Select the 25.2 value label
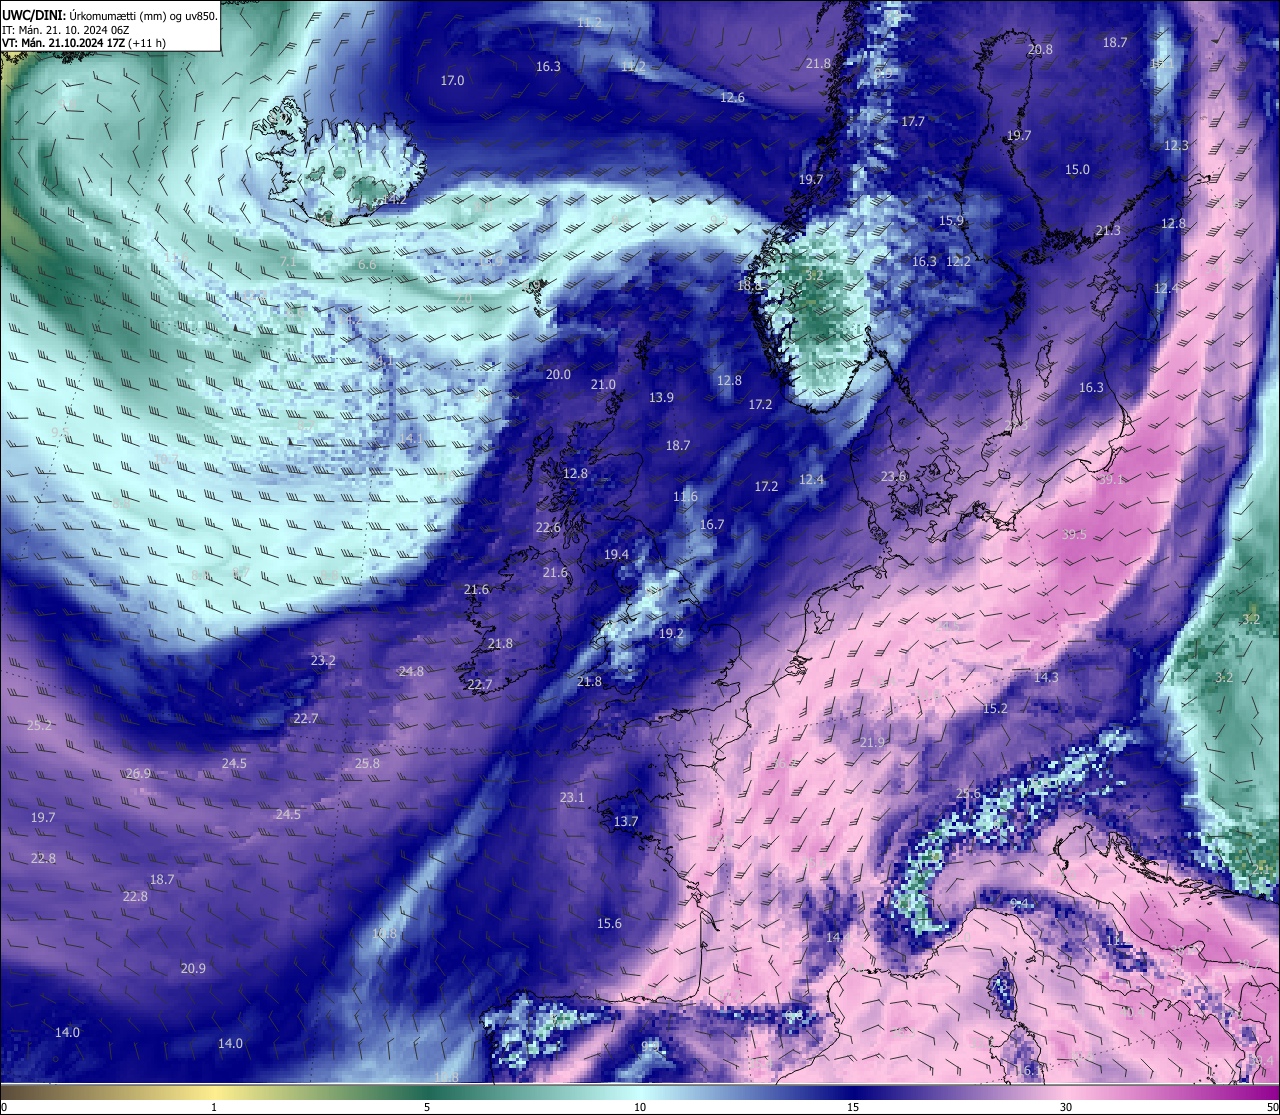Screen dimensions: 1280x1115 coord(39,725)
